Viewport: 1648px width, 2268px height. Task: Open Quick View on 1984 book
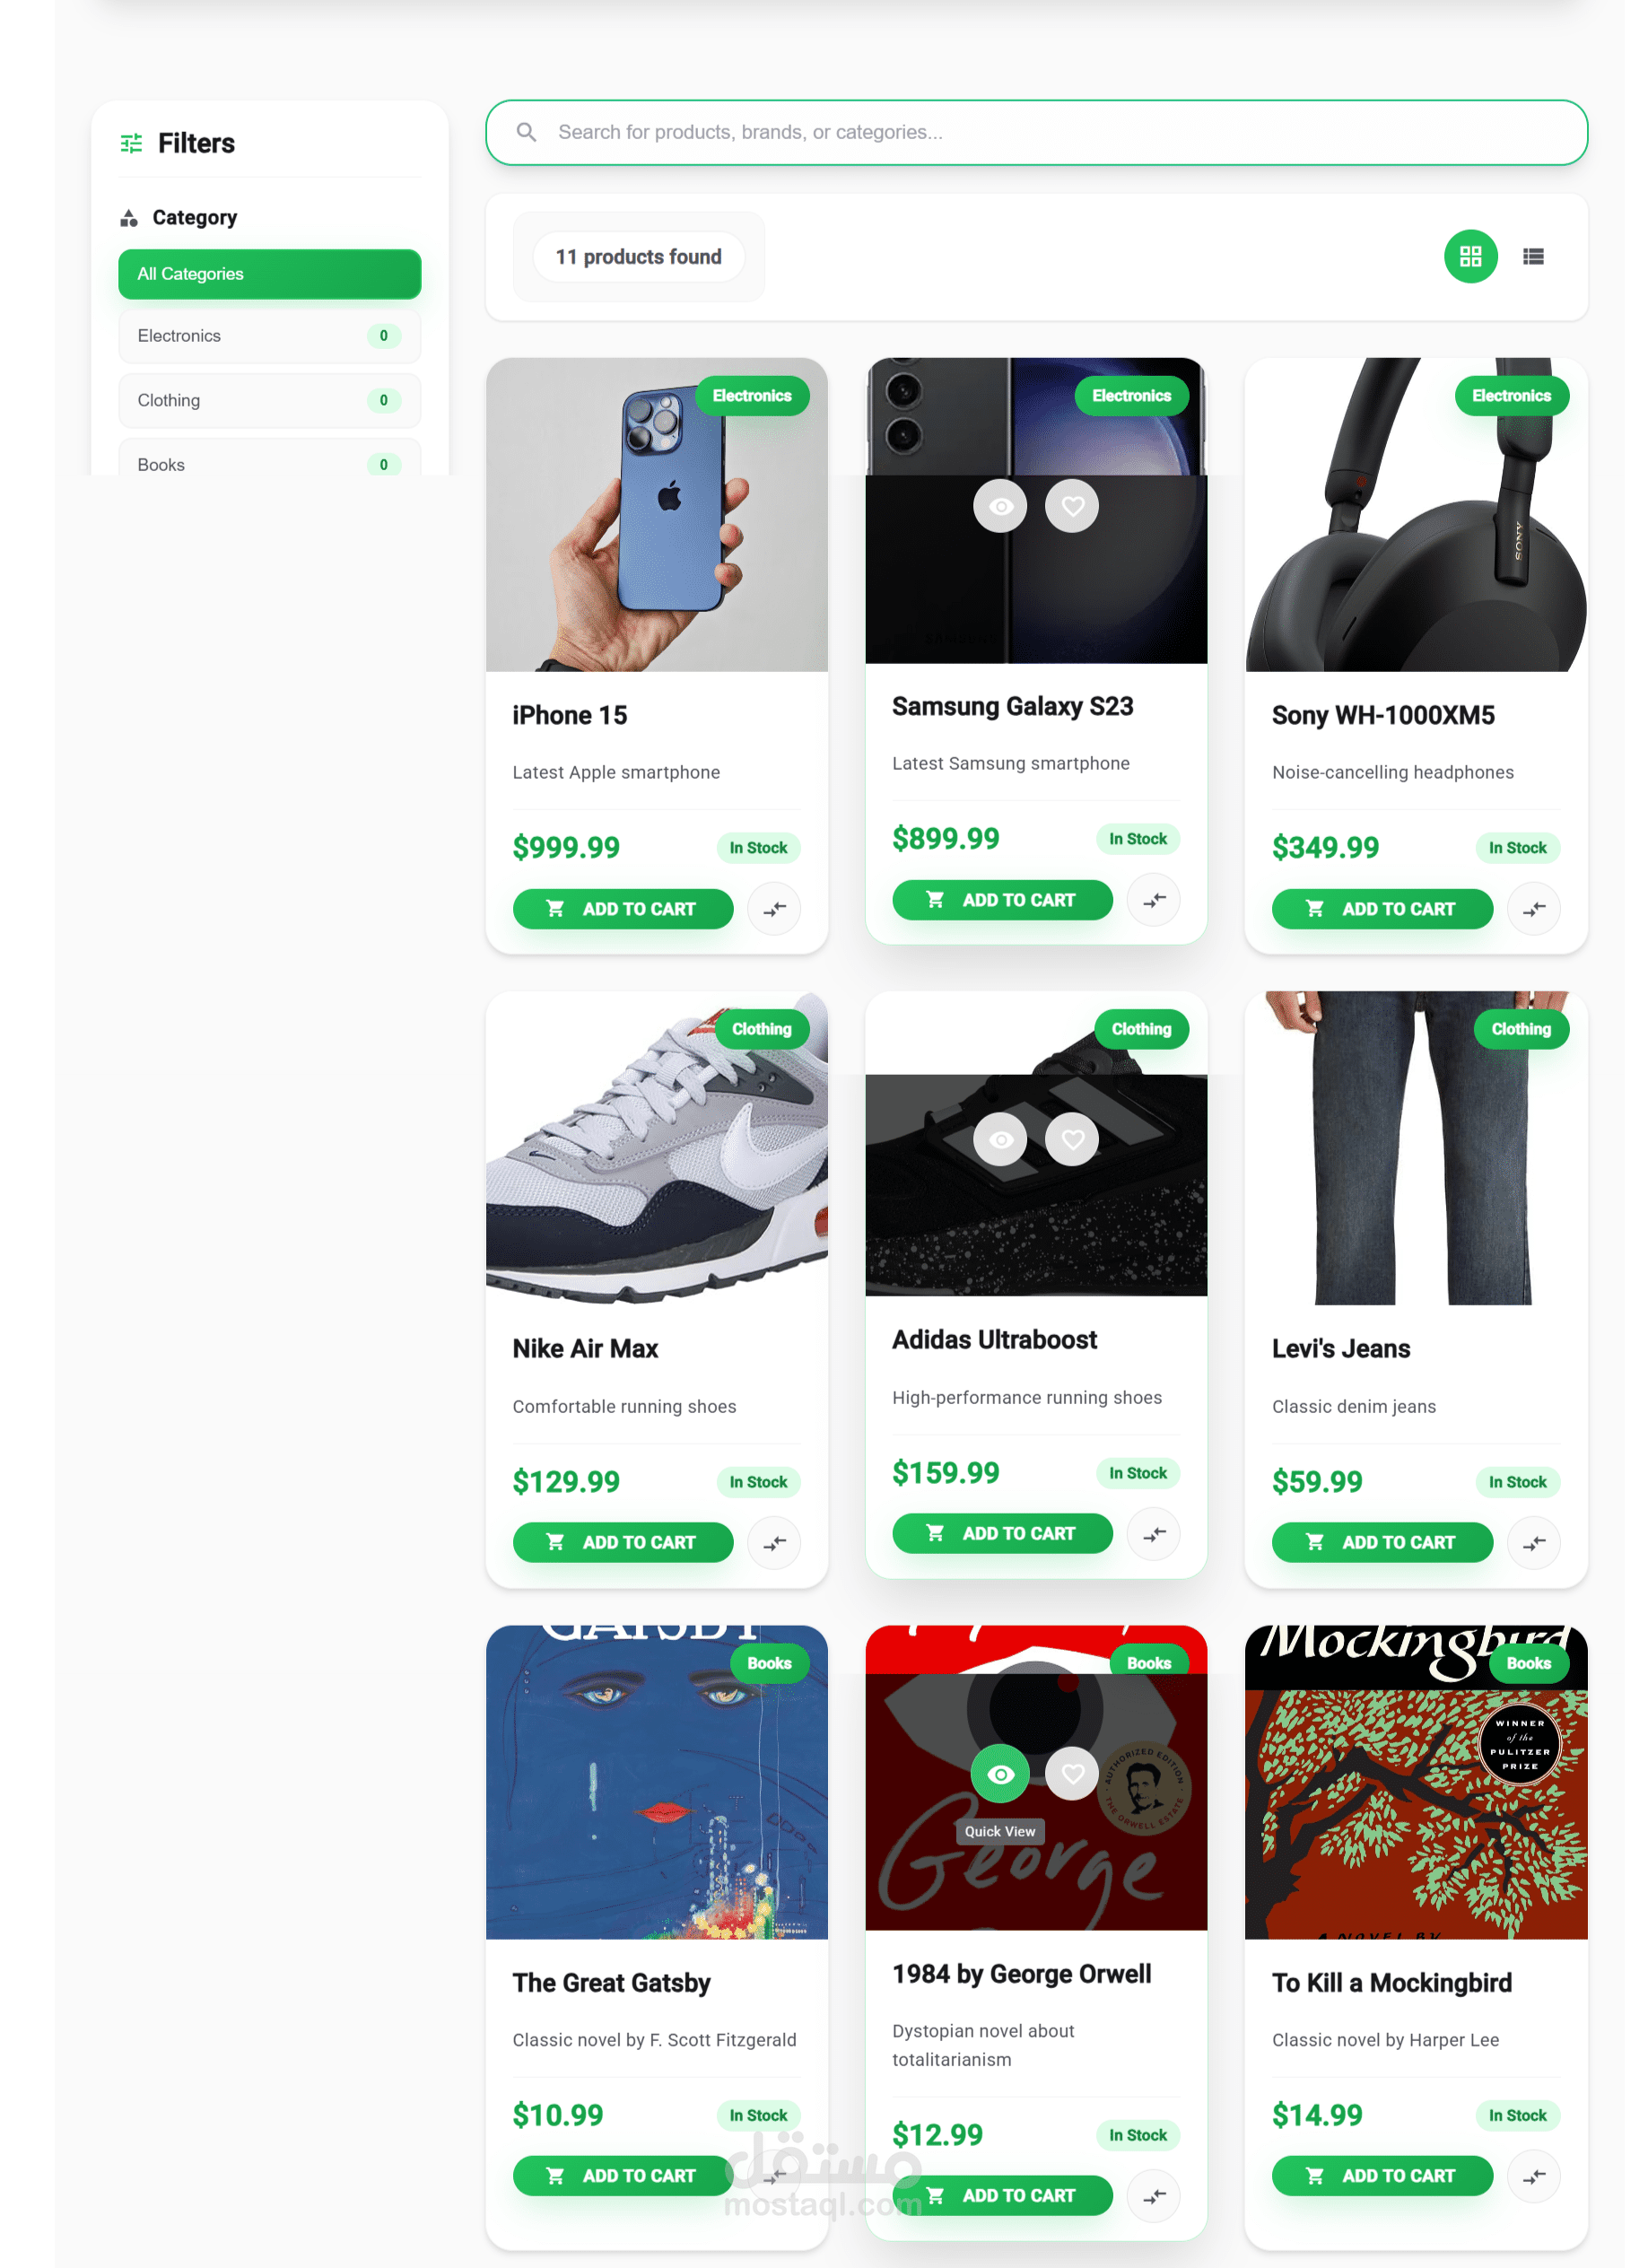pos(1000,1774)
